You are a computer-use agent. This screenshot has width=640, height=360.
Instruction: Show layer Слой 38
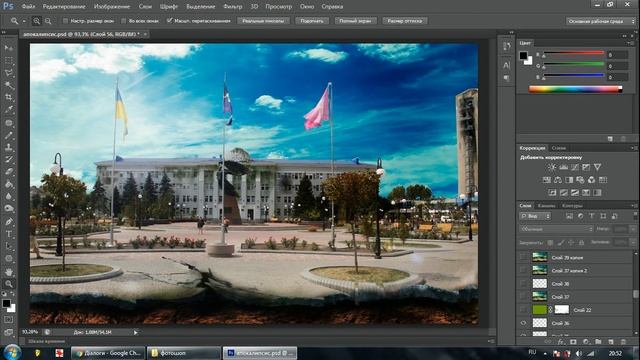pyautogui.click(x=523, y=283)
